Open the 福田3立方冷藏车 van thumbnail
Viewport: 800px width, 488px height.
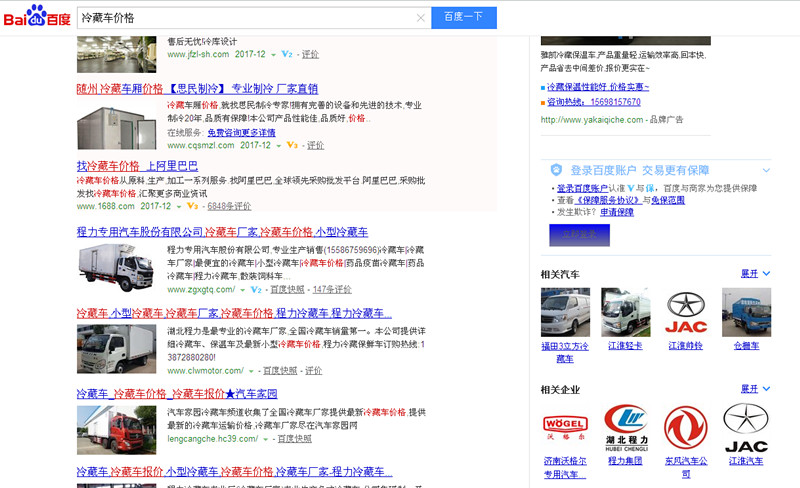tap(565, 312)
